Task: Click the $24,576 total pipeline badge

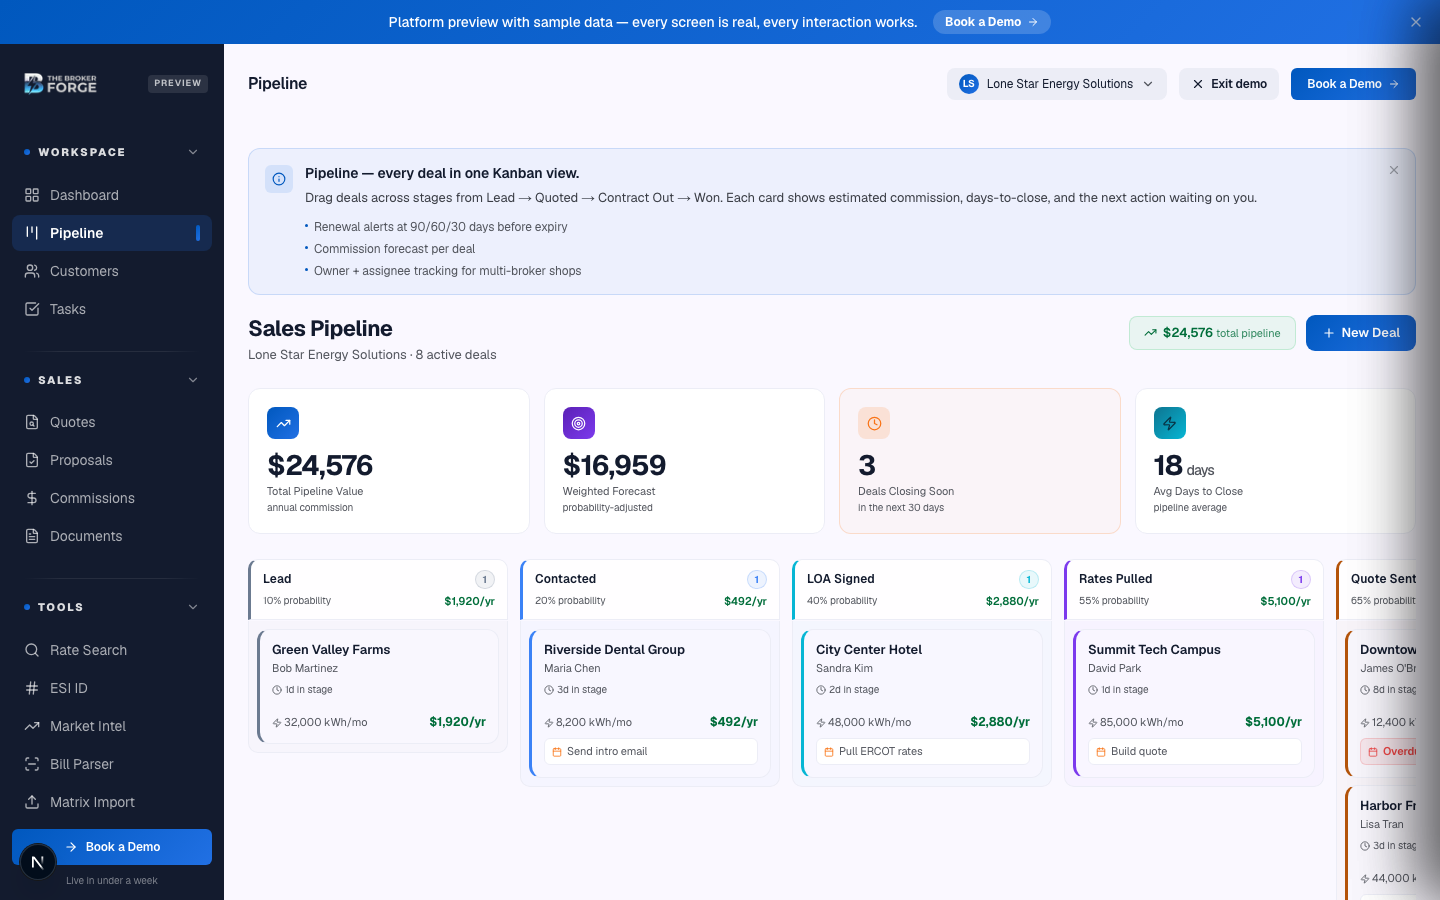Action: click(1212, 333)
